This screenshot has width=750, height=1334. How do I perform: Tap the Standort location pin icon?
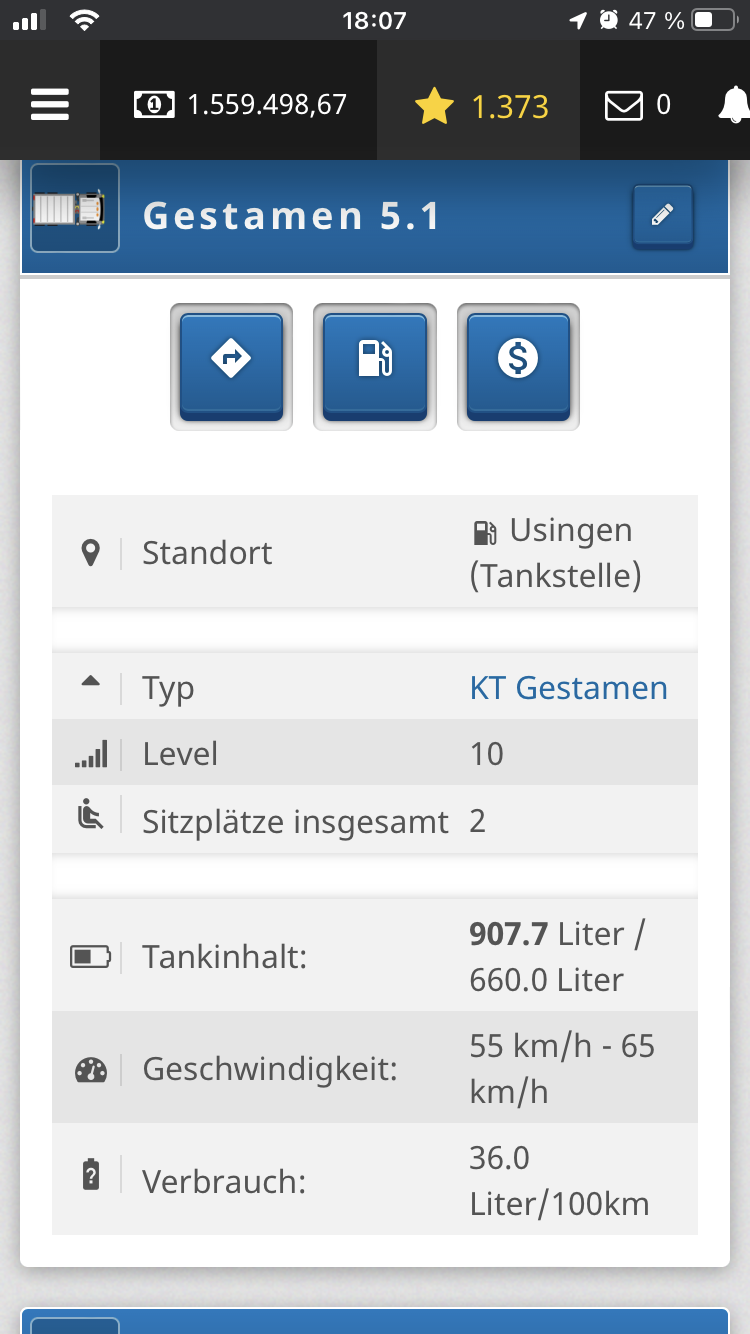click(90, 553)
